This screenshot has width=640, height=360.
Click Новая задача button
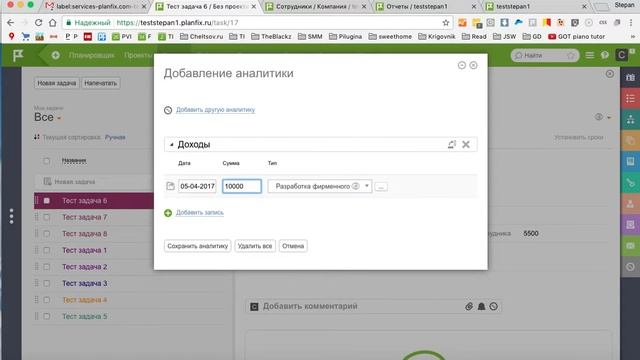pos(57,83)
